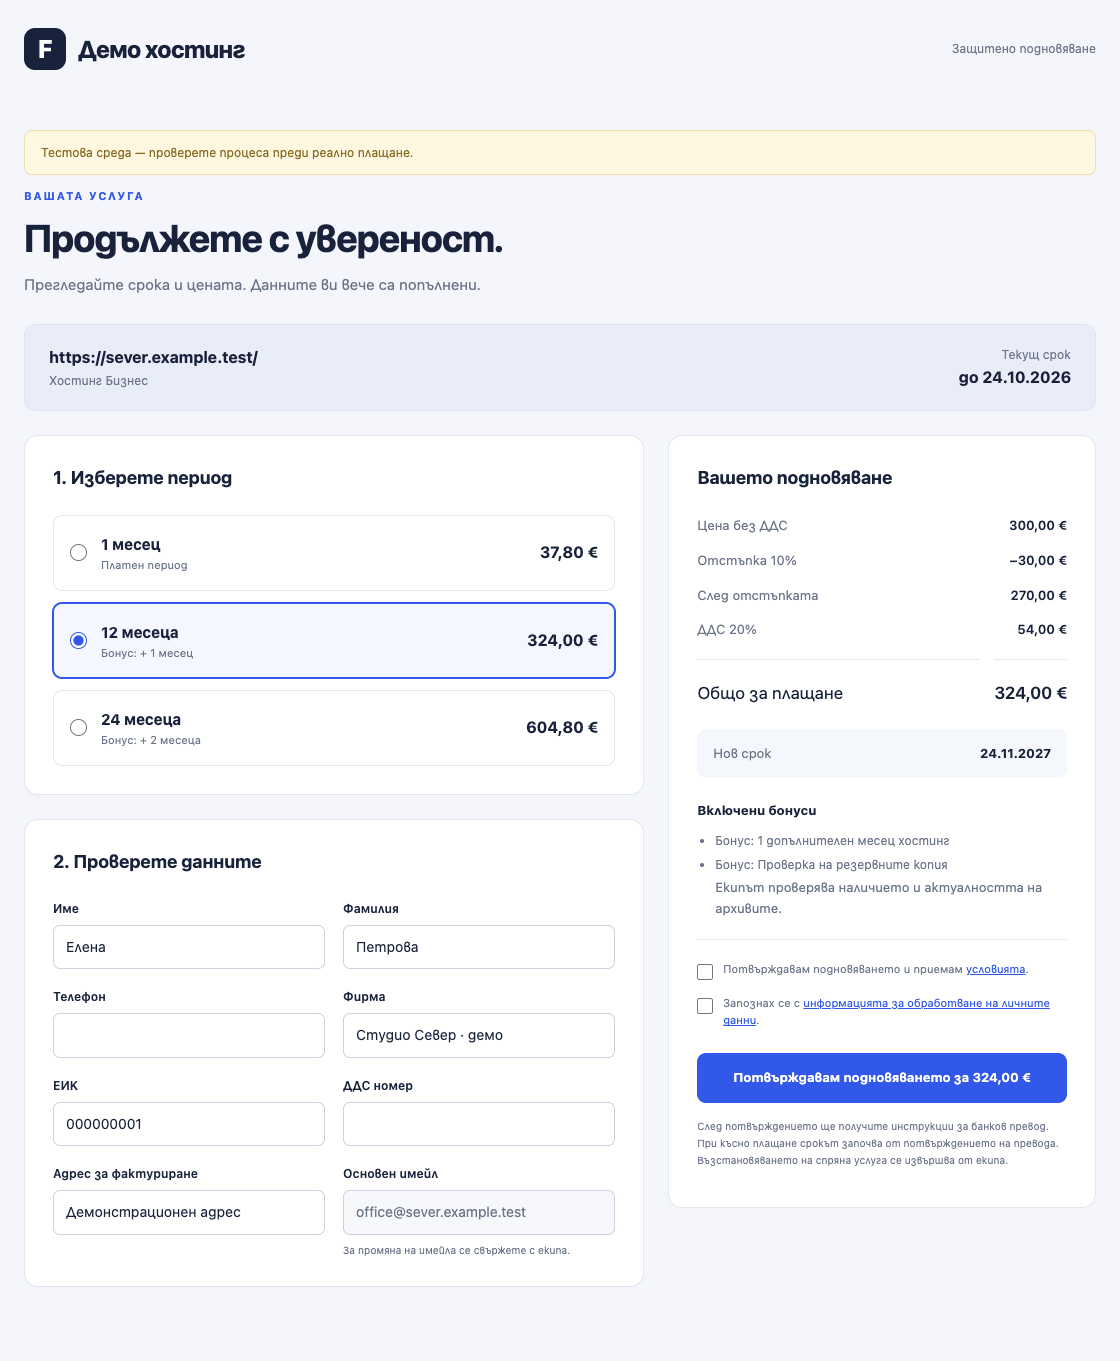Image resolution: width=1120 pixels, height=1361 pixels.
Task: Click the до 24.10.2026 current term text
Action: 1014,378
